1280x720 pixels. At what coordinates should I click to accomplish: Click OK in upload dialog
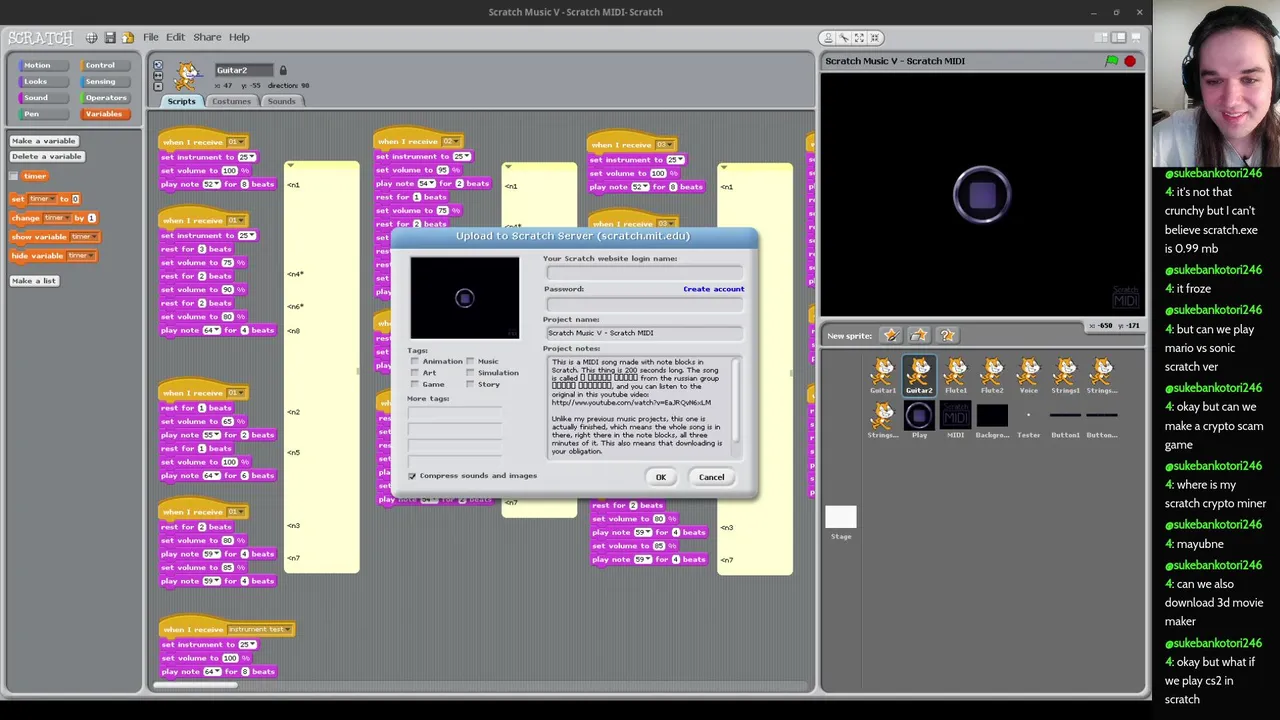[661, 477]
